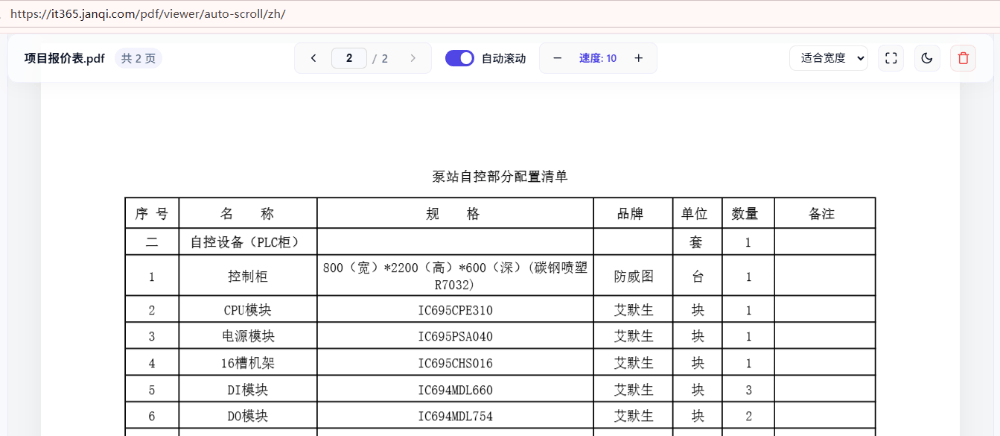Click the 二 serial cell
The image size is (1000, 436).
click(152, 242)
